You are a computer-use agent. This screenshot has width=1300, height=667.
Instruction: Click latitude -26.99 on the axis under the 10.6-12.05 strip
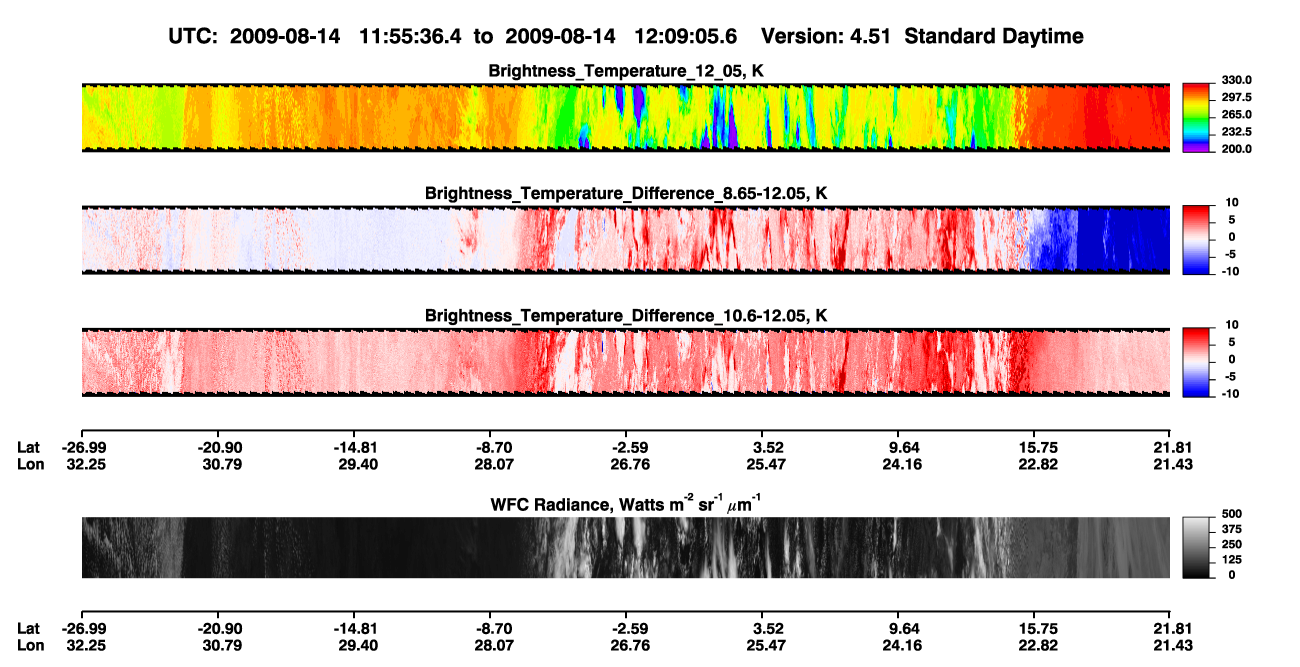click(84, 448)
